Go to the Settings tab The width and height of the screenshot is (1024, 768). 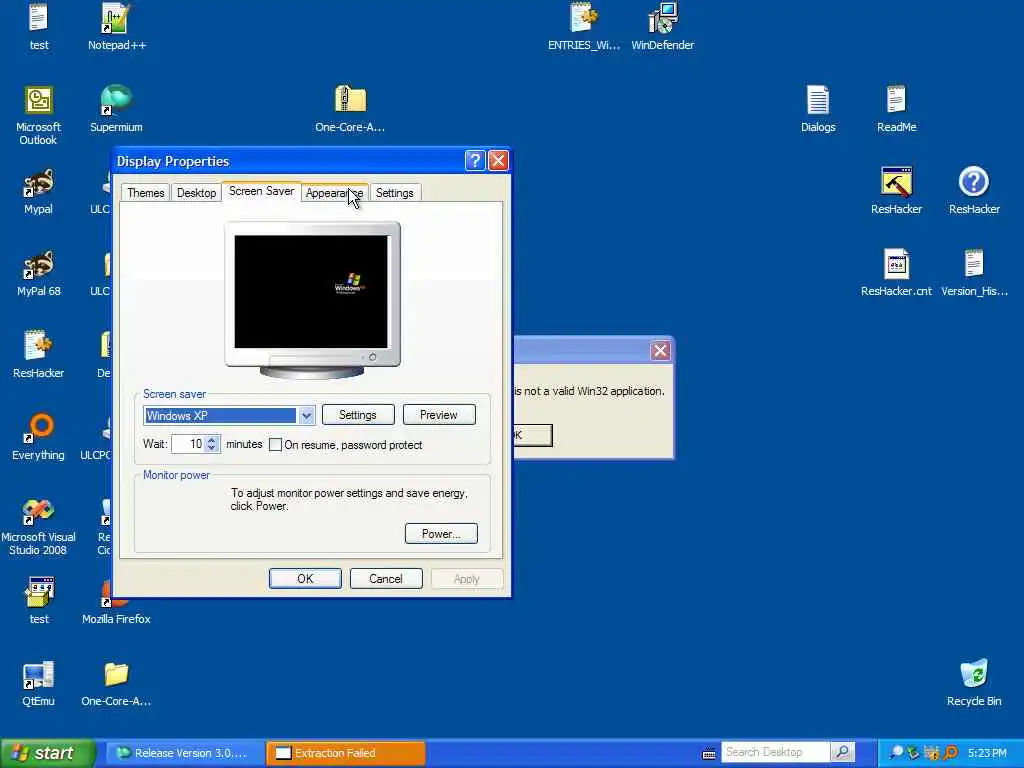coord(394,193)
